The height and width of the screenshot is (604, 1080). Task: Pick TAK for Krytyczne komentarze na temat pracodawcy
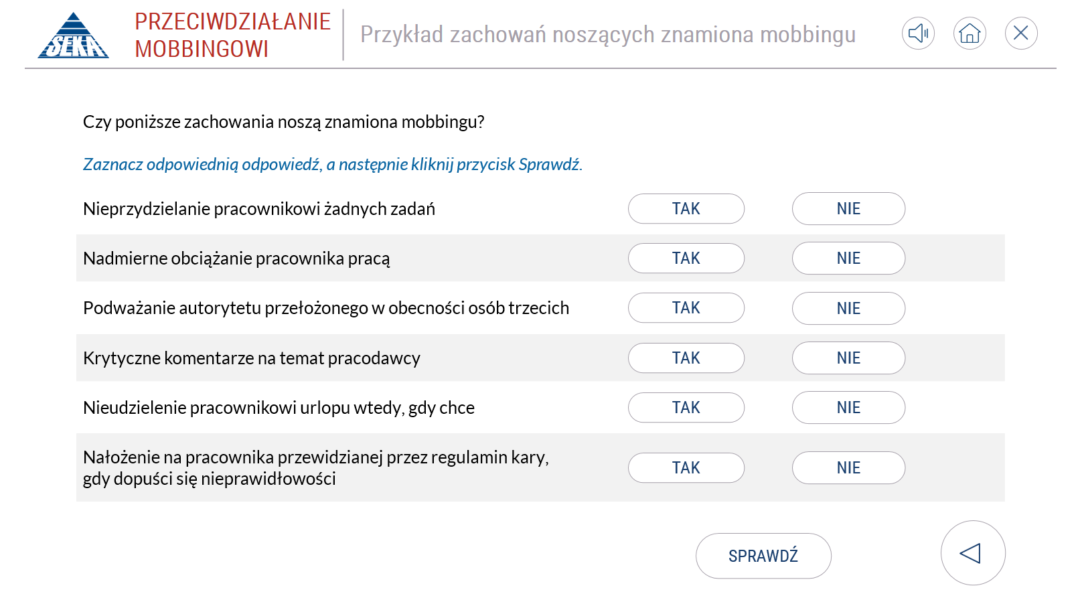pyautogui.click(x=686, y=358)
